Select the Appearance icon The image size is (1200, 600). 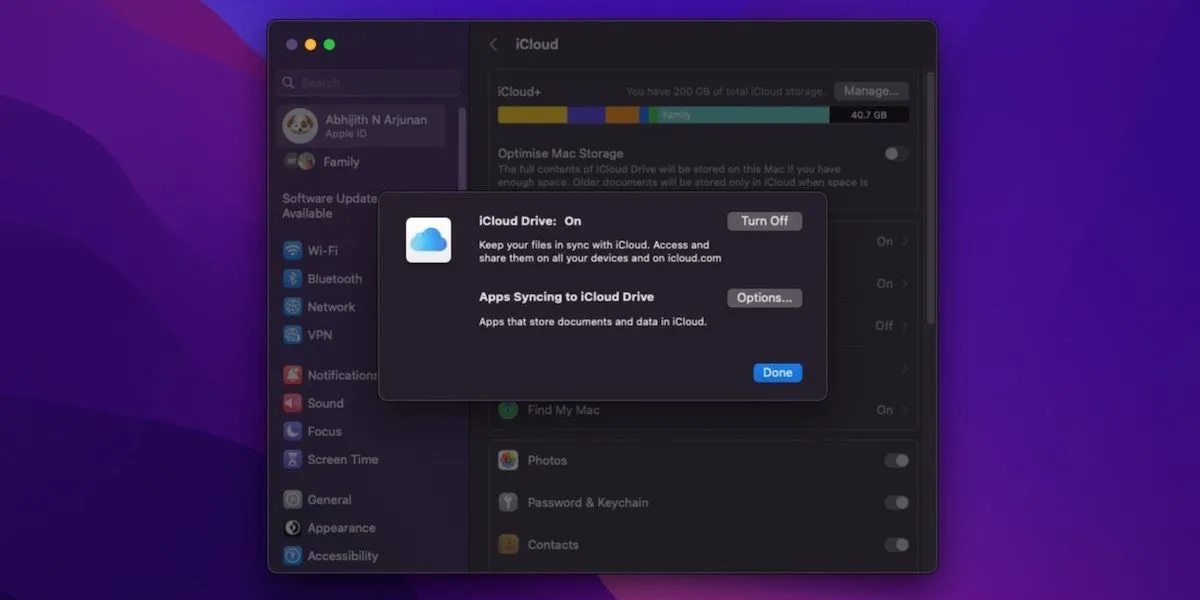292,527
